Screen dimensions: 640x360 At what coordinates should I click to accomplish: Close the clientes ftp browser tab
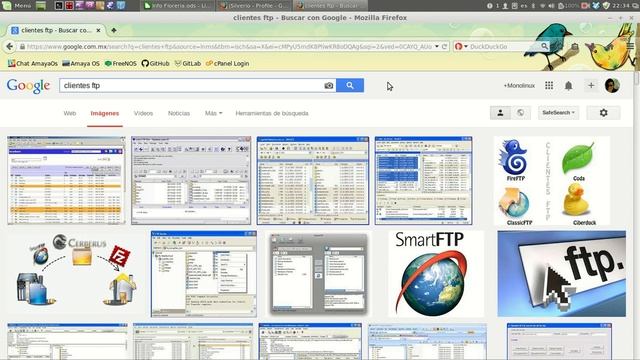pyautogui.click(x=98, y=30)
